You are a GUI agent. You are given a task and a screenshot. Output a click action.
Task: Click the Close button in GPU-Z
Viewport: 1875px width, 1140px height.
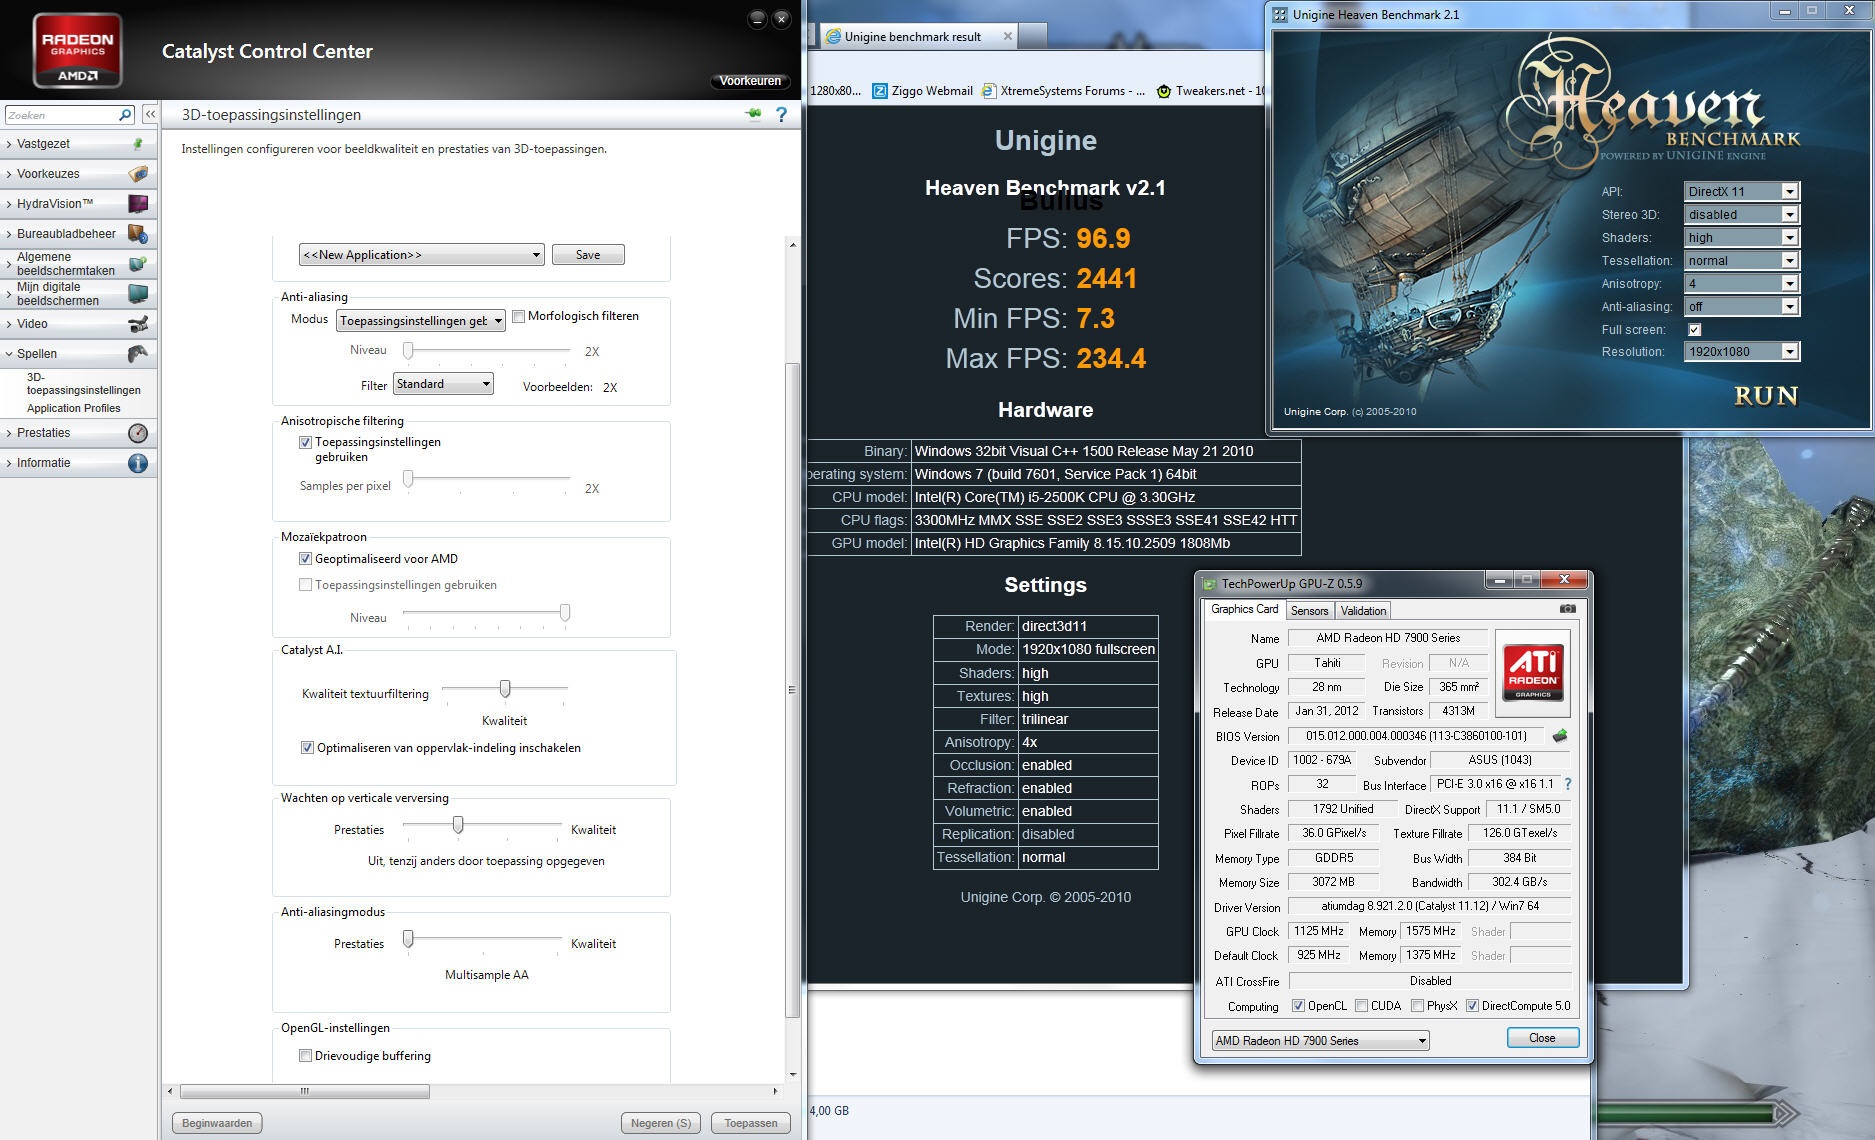[1542, 1038]
